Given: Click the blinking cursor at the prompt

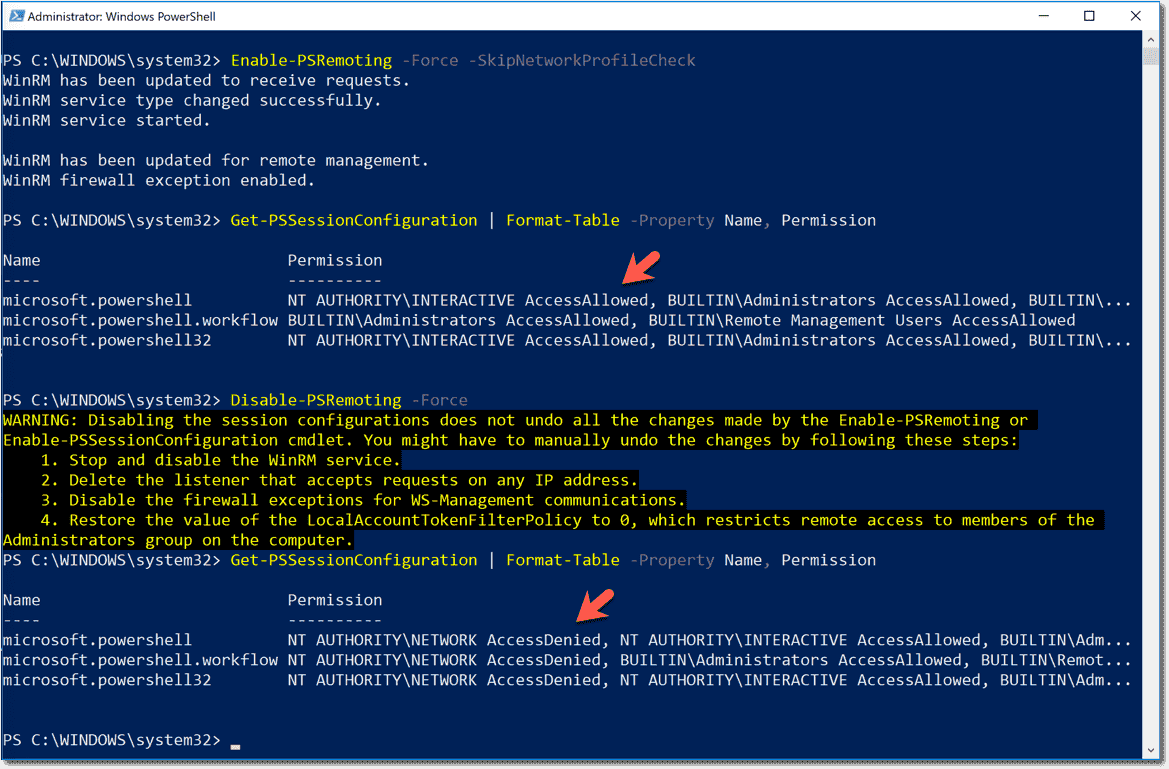Looking at the screenshot, I should pyautogui.click(x=236, y=745).
